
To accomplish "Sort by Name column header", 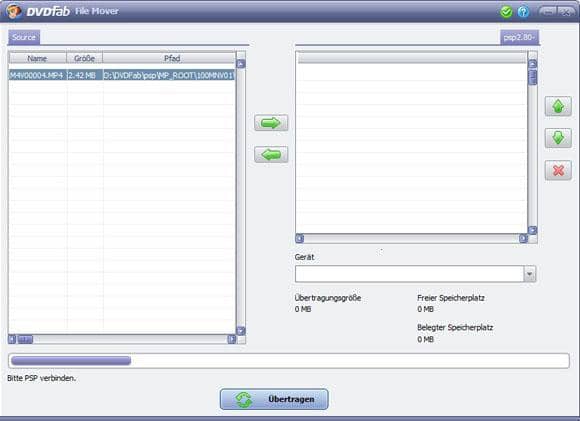I will coord(37,58).
